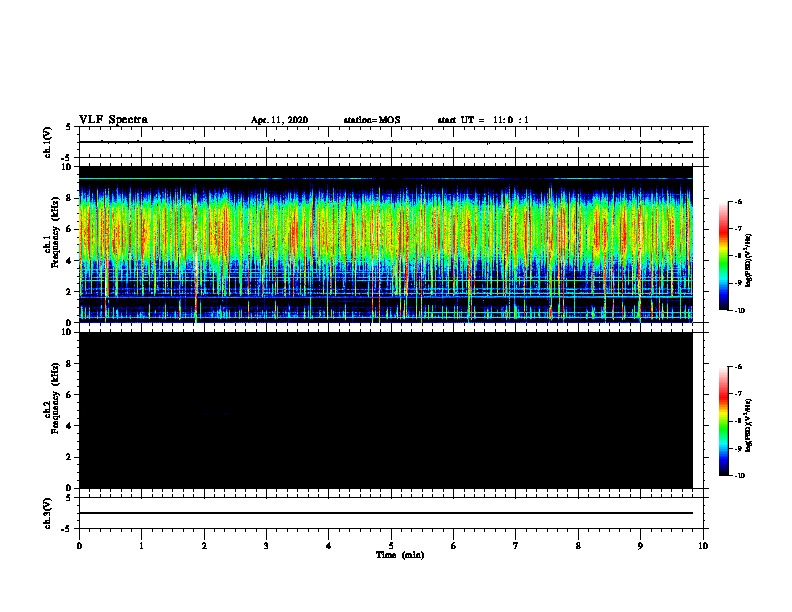Click the '4' kHz tick on ch.2 axis

[69, 426]
